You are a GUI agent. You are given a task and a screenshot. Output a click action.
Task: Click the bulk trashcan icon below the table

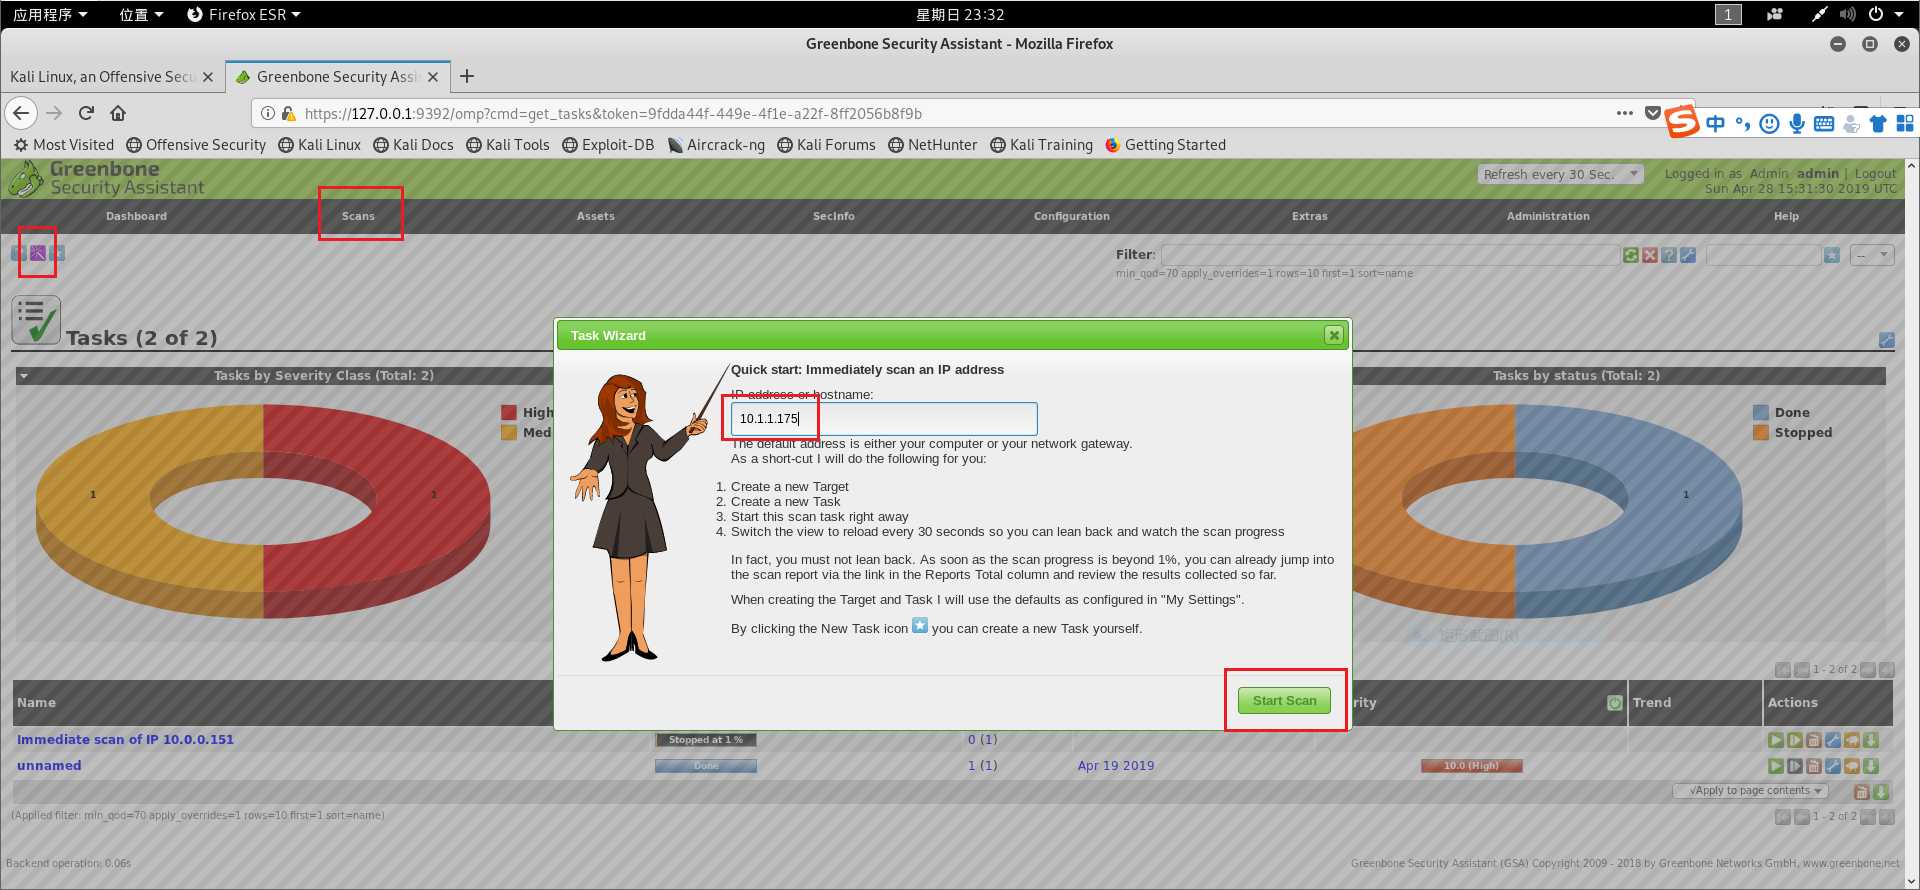pos(1861,791)
